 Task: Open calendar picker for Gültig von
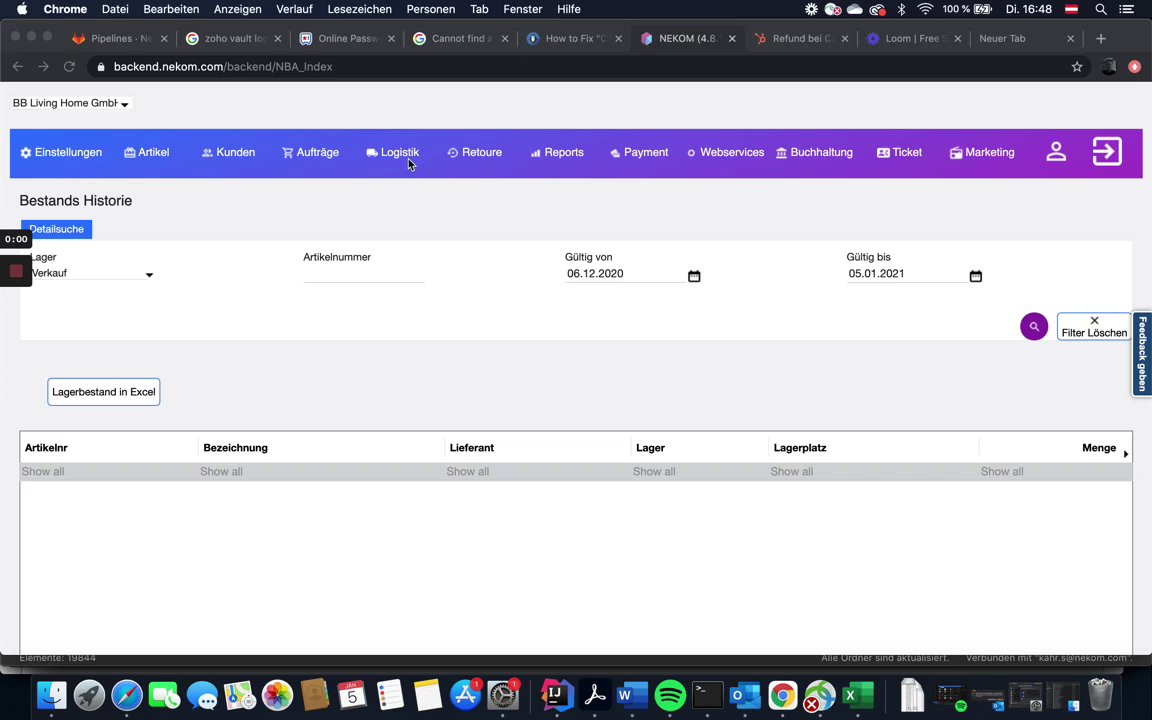(x=694, y=276)
